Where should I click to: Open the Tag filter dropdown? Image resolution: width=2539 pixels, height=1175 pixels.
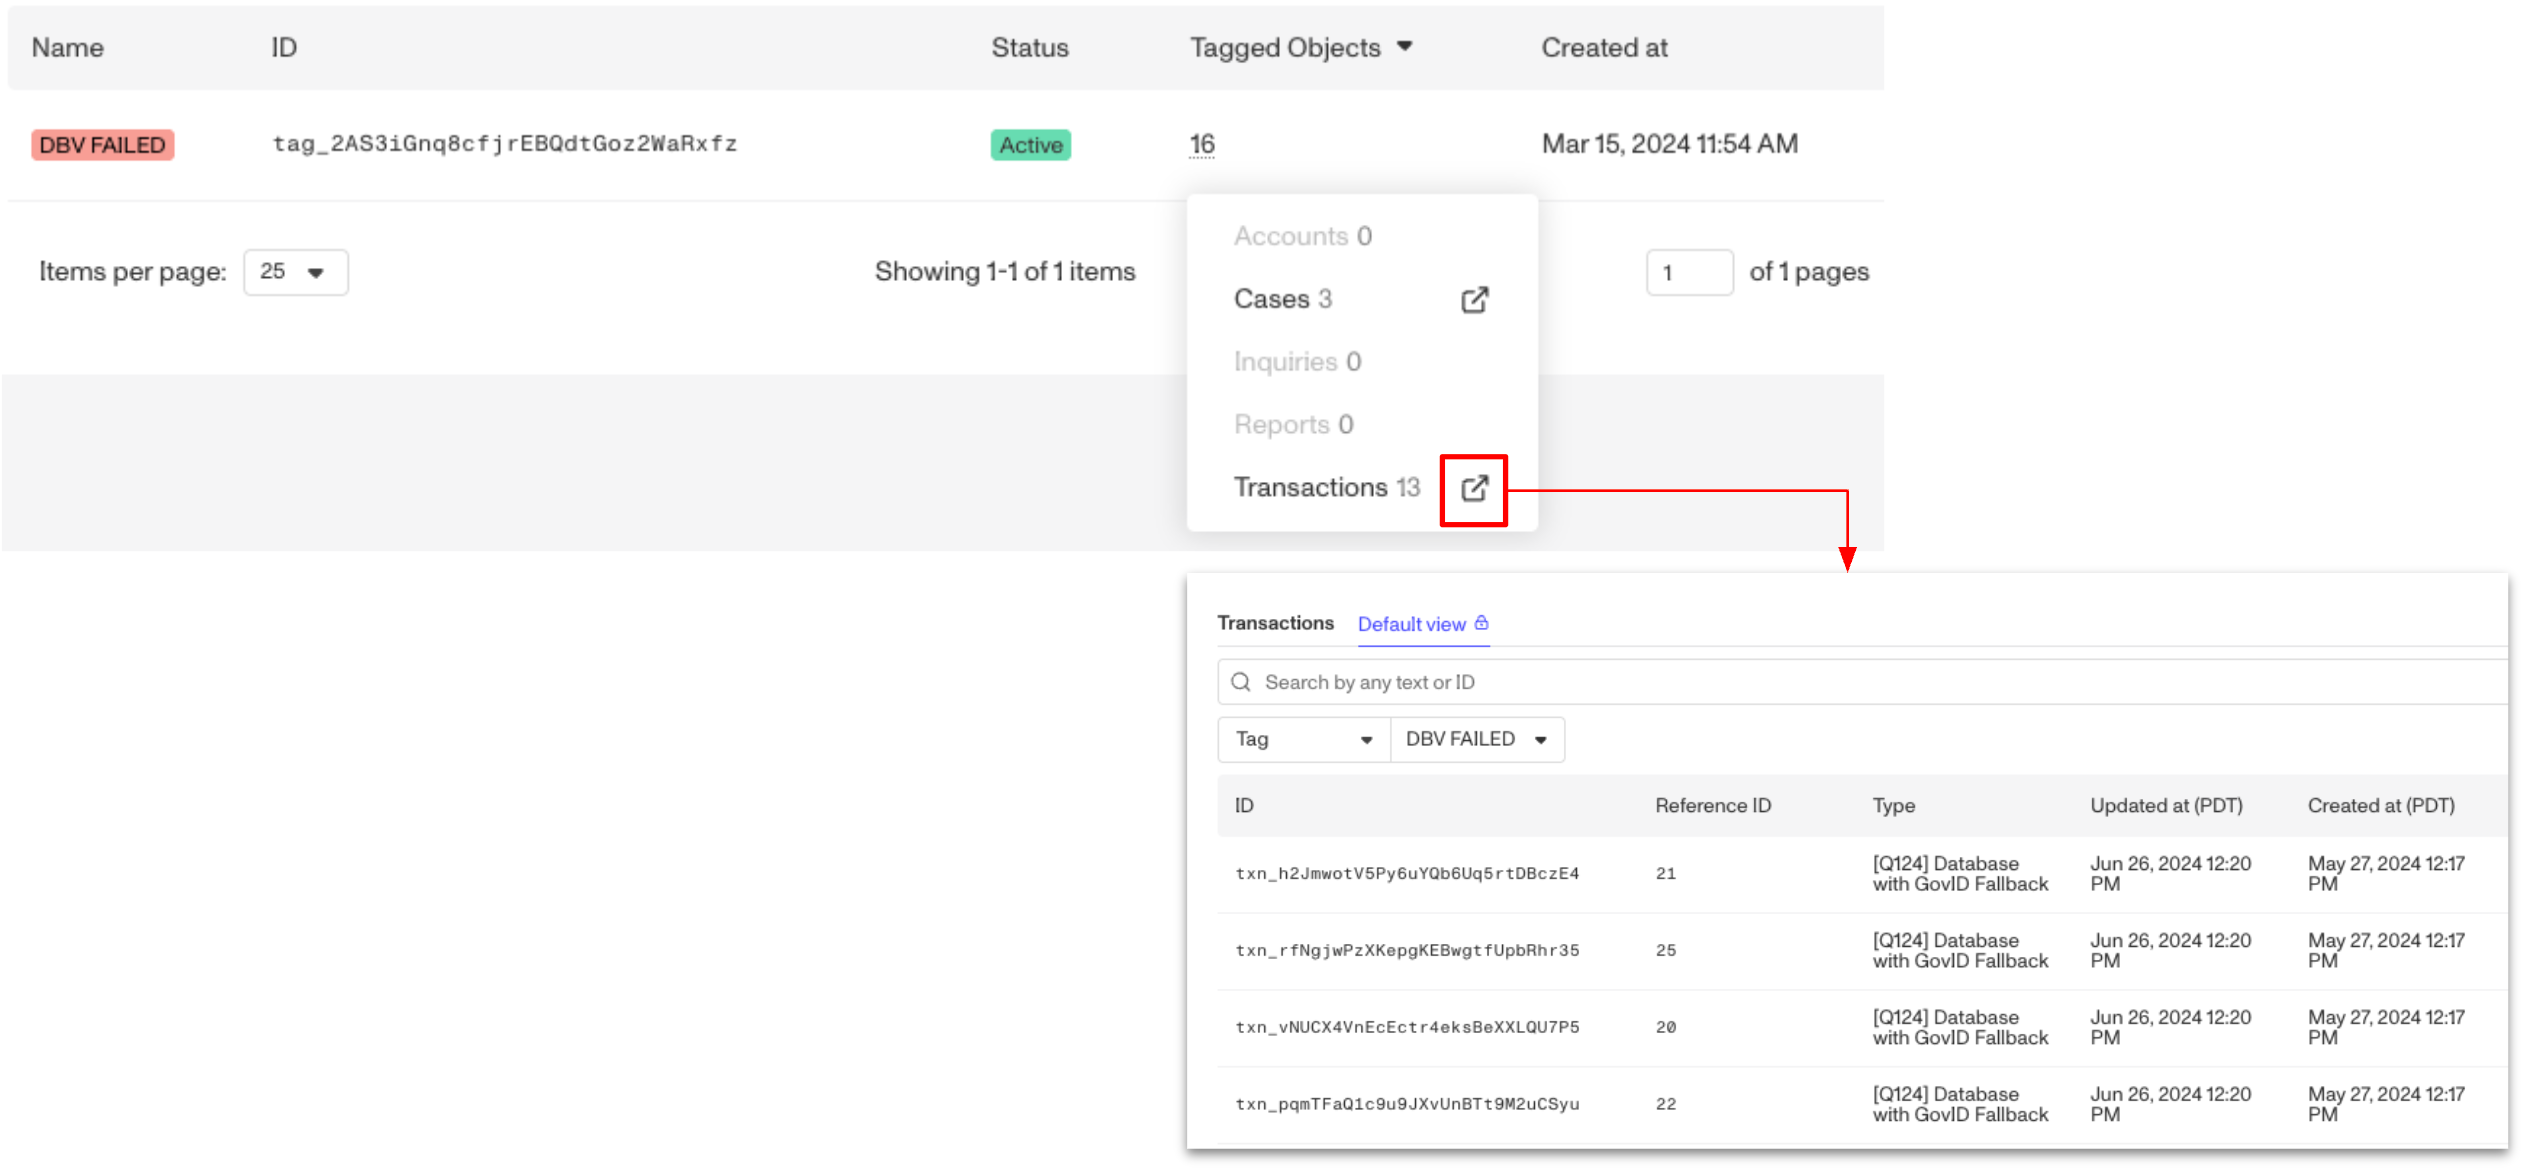click(1304, 740)
